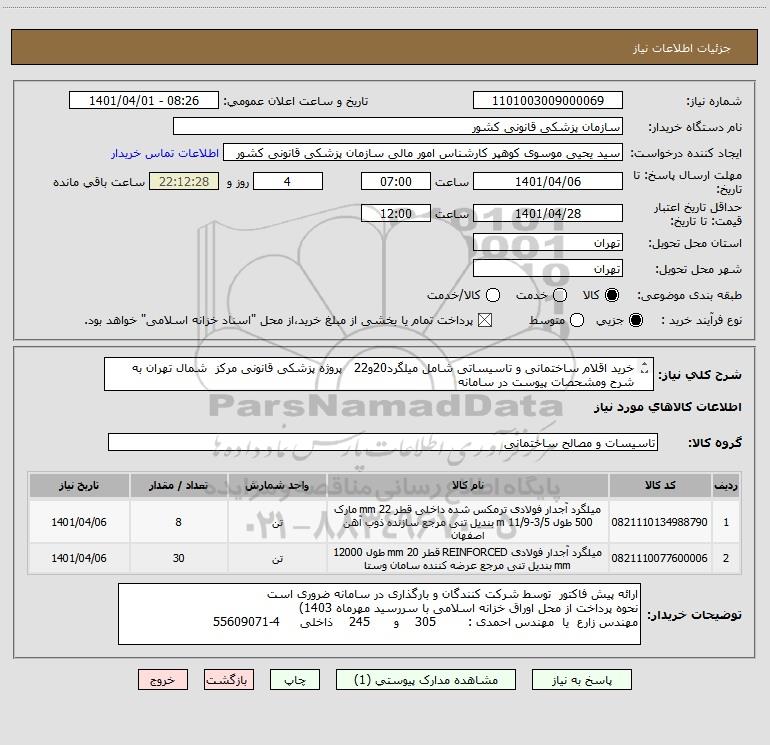This screenshot has width=770, height=745.
Task: Select the کالا/خدمت radio button
Action: (493, 295)
